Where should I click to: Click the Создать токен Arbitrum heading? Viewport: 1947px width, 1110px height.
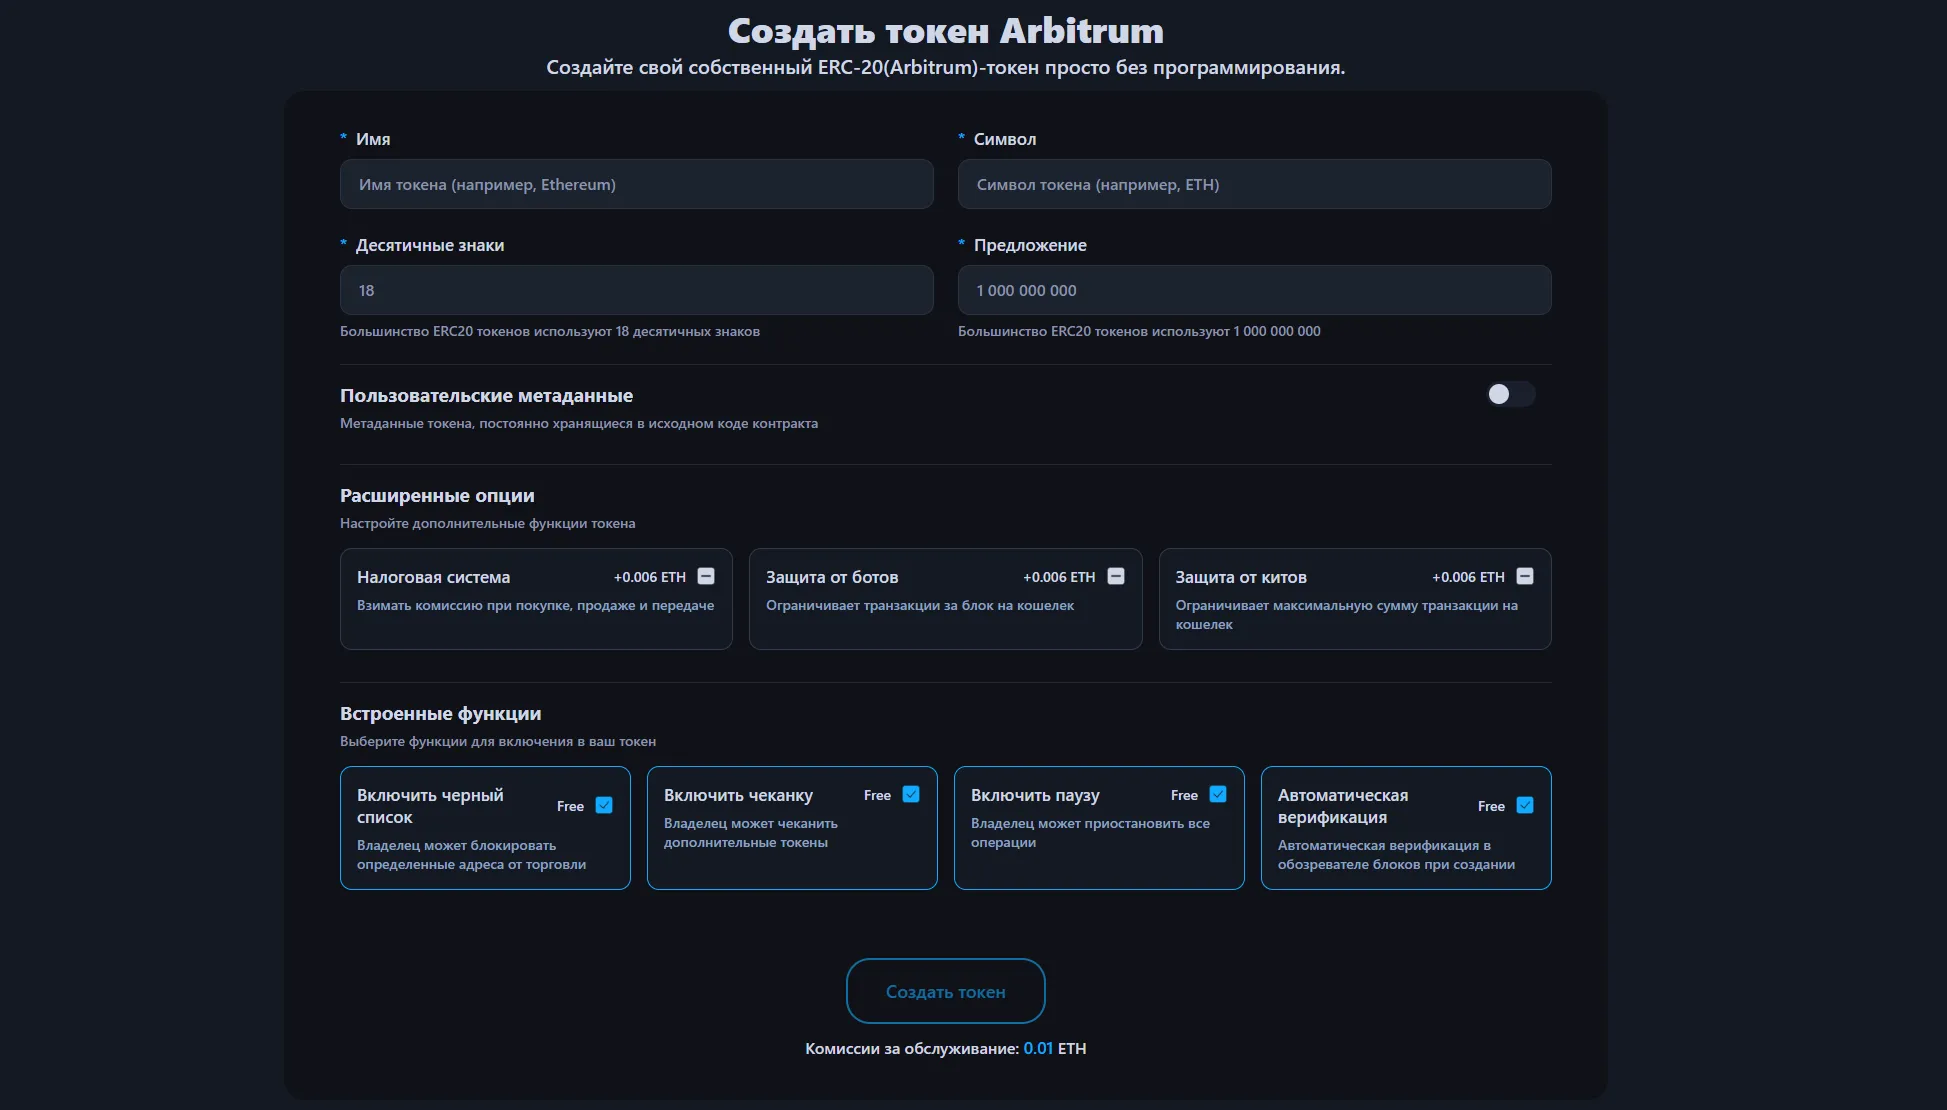click(945, 31)
